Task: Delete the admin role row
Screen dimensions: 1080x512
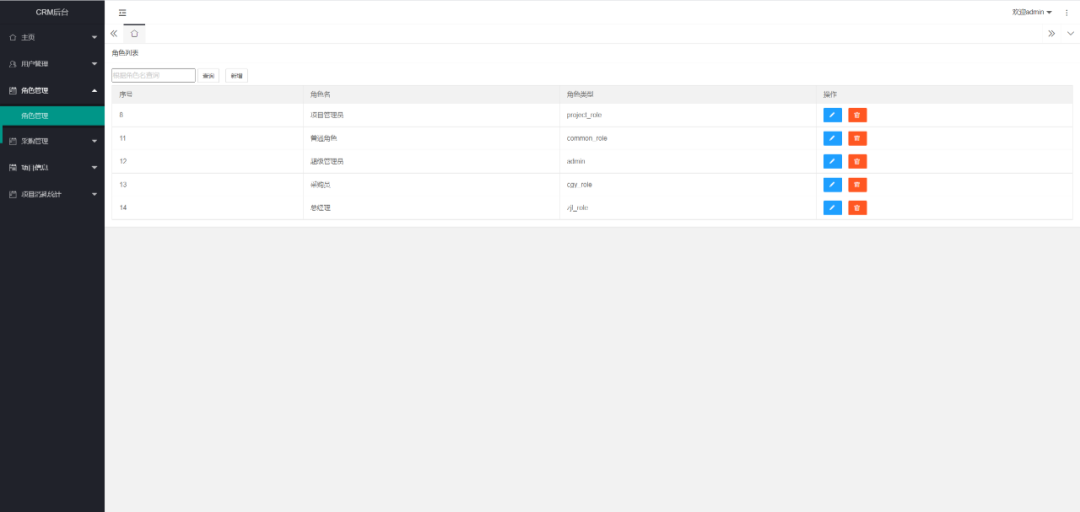Action: 858,161
